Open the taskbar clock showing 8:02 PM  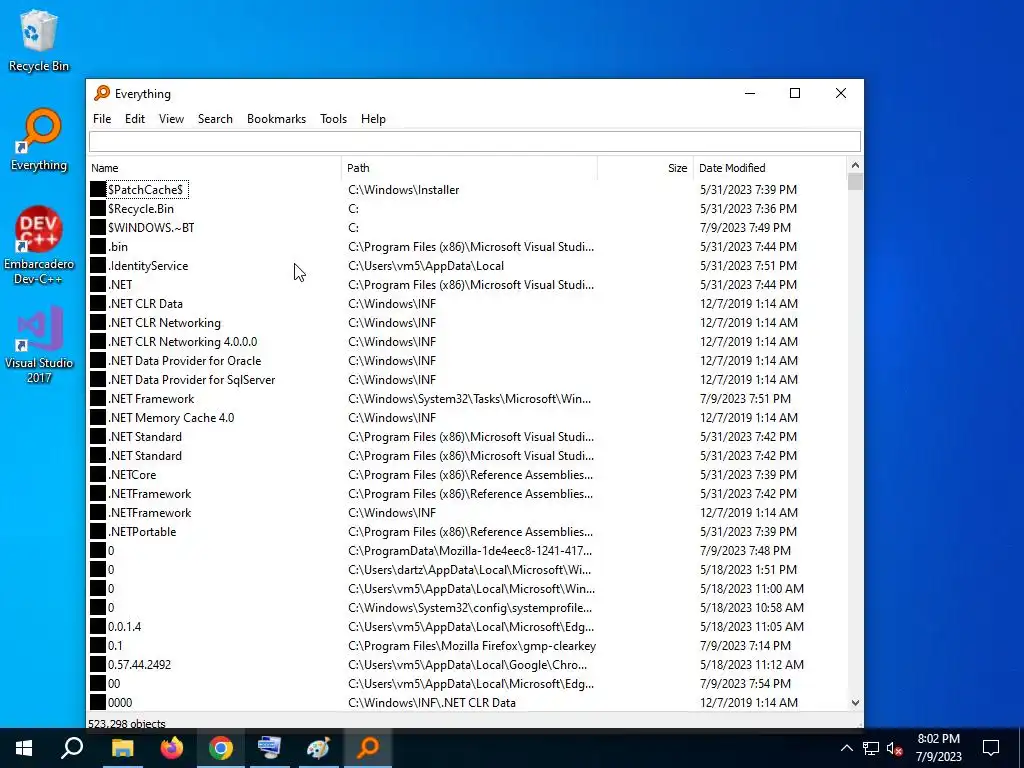[x=938, y=748]
